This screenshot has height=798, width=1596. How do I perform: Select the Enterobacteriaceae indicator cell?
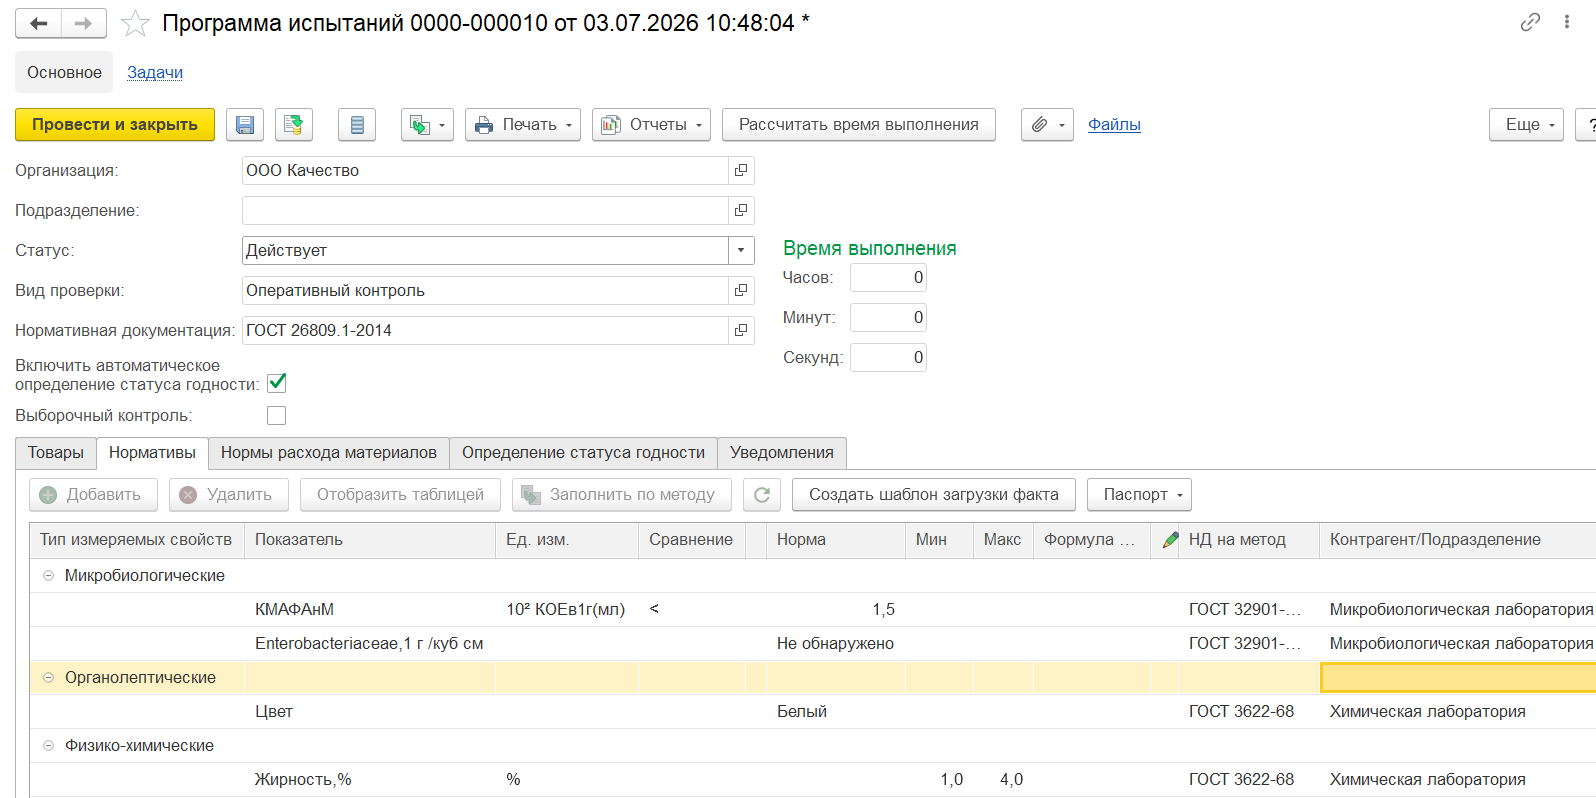point(370,644)
